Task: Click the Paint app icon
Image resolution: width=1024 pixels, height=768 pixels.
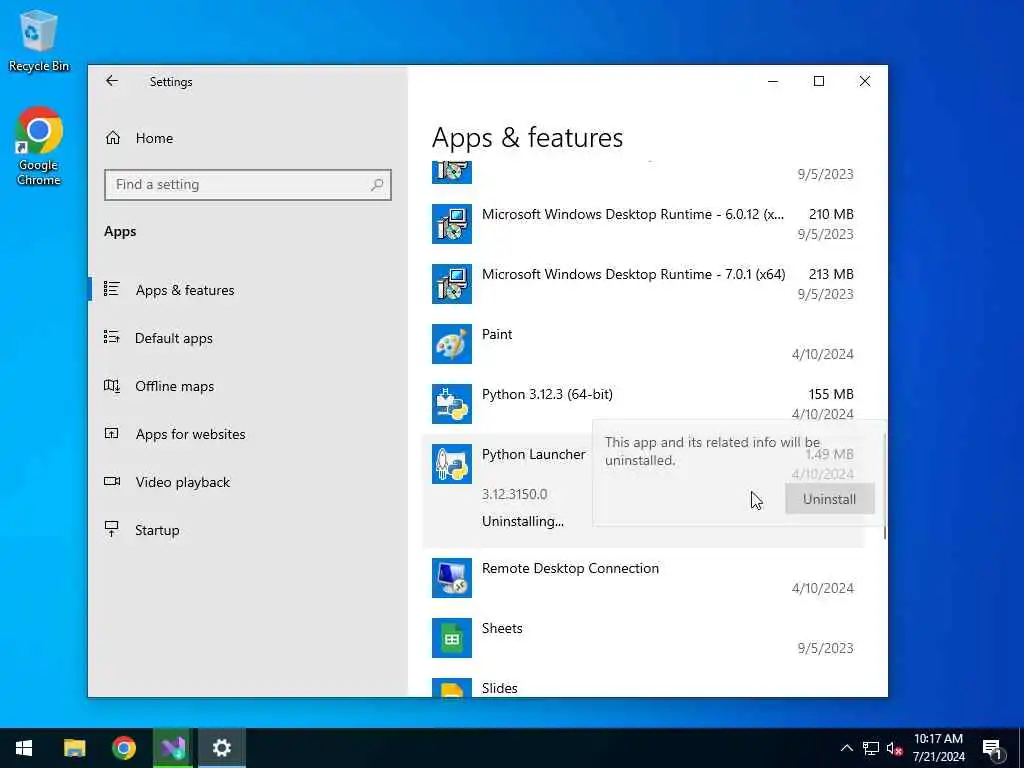Action: (451, 344)
